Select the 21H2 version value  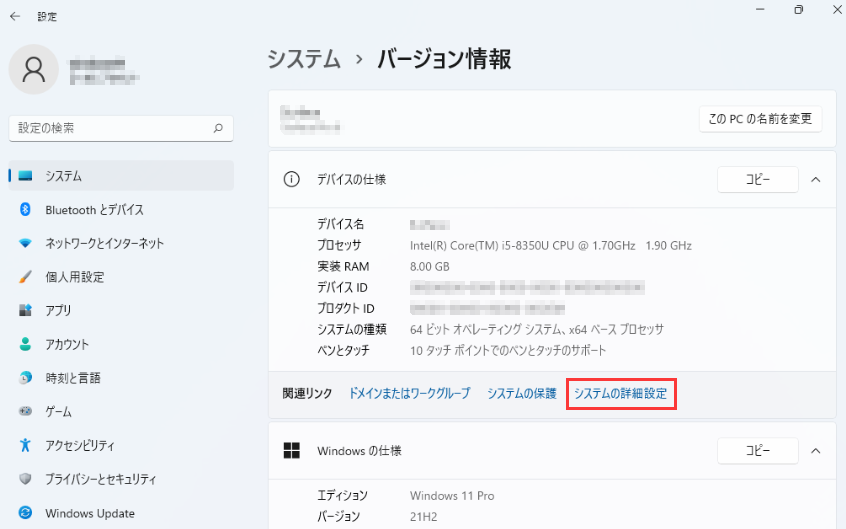pyautogui.click(x=424, y=517)
